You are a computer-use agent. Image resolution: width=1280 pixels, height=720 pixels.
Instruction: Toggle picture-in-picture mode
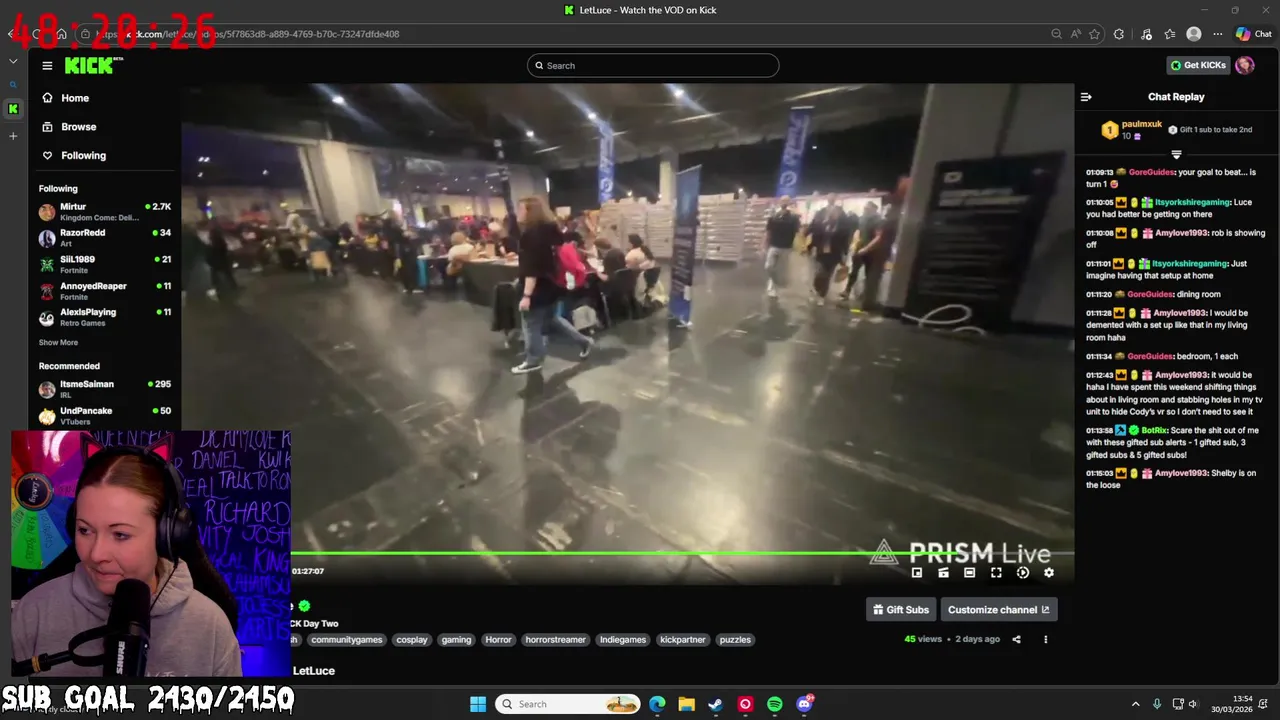point(917,573)
